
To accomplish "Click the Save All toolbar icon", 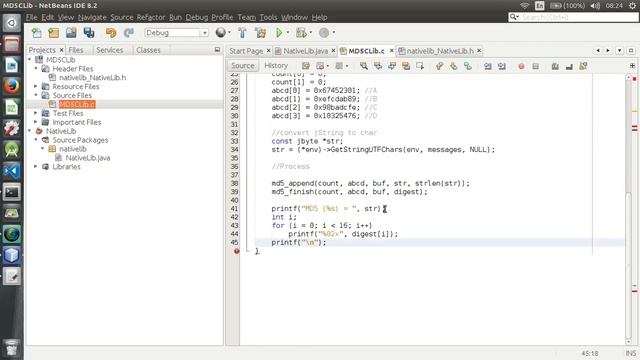I will (x=89, y=33).
